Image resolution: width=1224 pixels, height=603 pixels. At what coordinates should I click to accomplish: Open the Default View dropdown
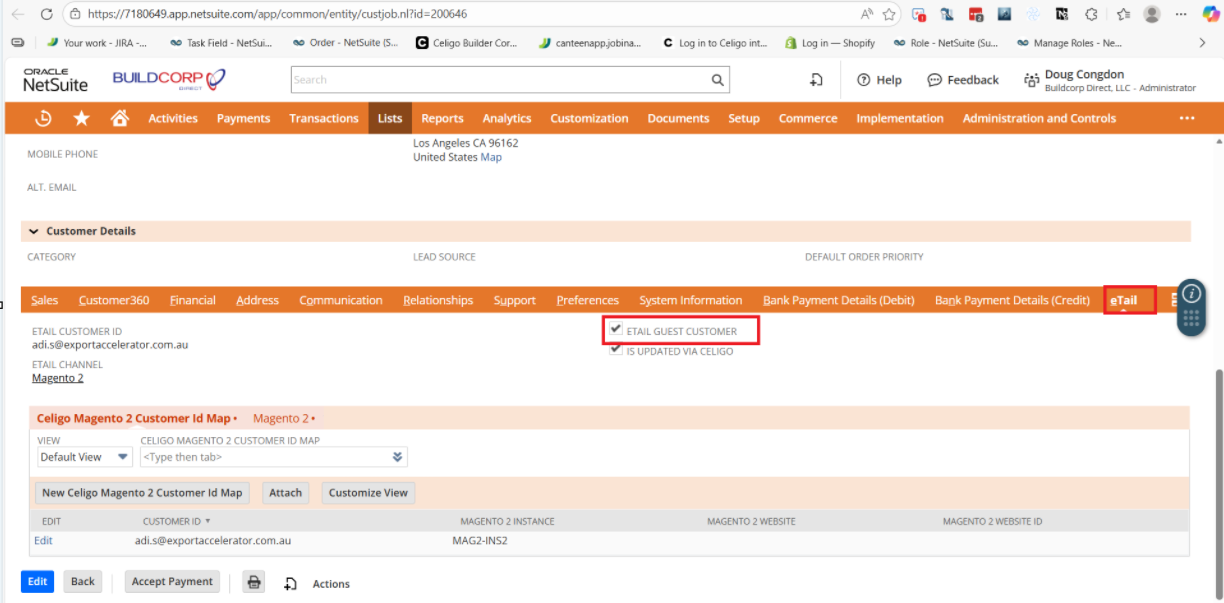click(x=84, y=457)
